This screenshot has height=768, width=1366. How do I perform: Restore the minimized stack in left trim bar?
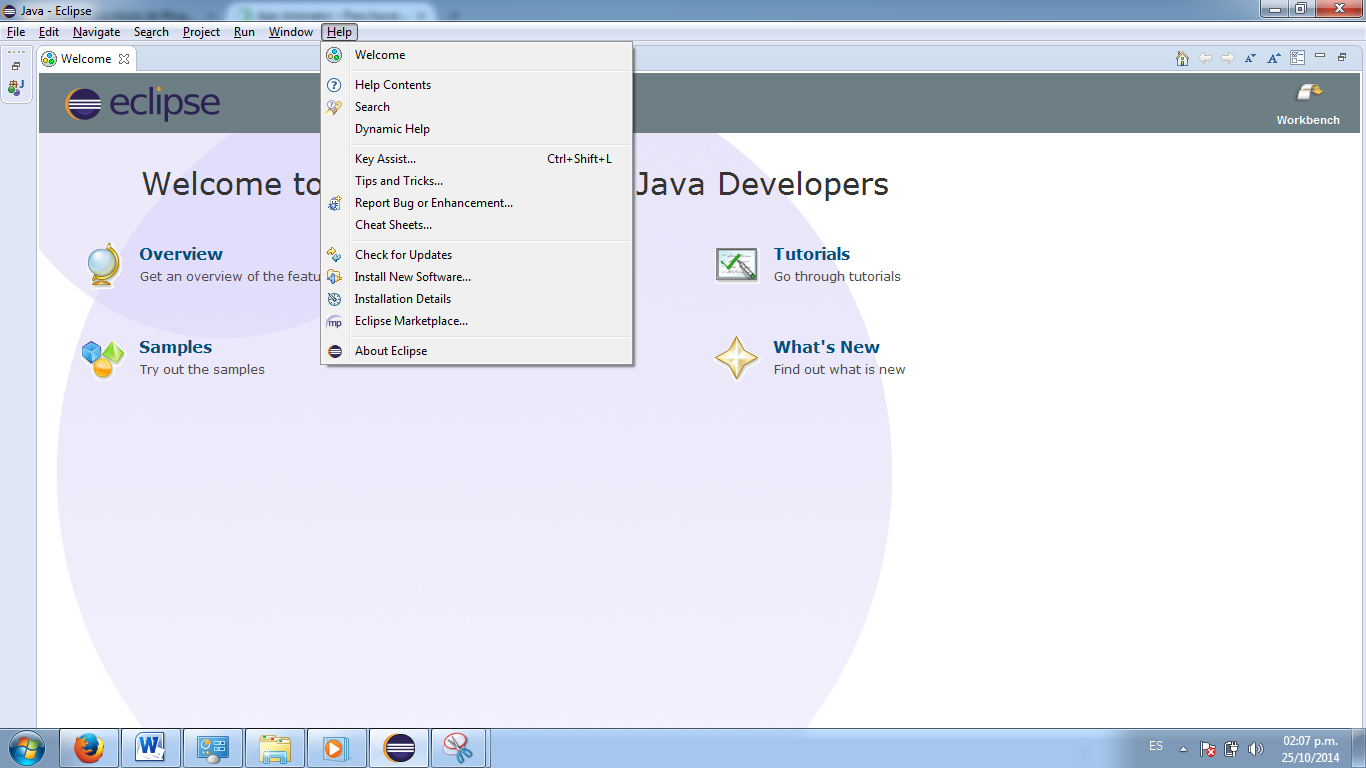16,66
